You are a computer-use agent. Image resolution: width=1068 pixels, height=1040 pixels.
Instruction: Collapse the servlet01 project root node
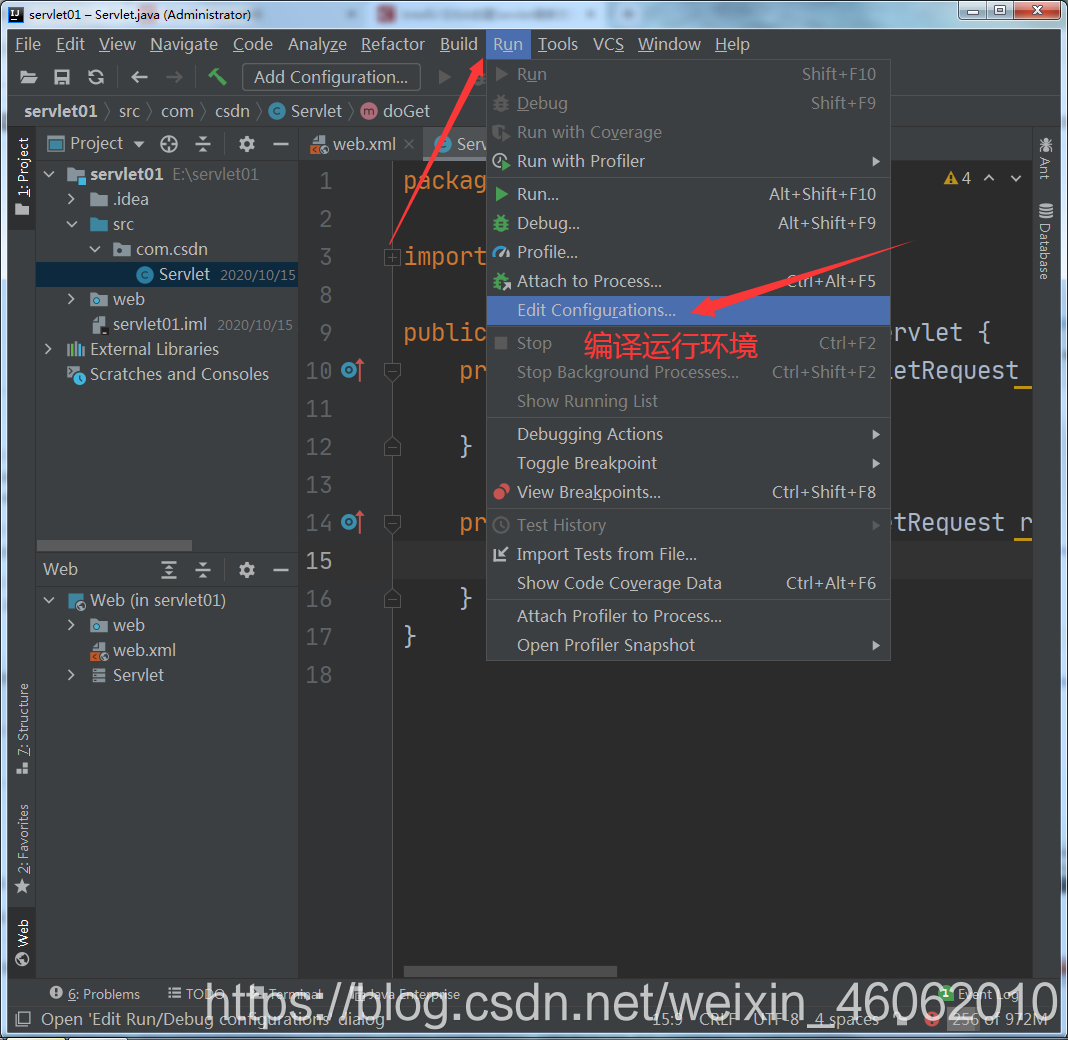point(49,174)
